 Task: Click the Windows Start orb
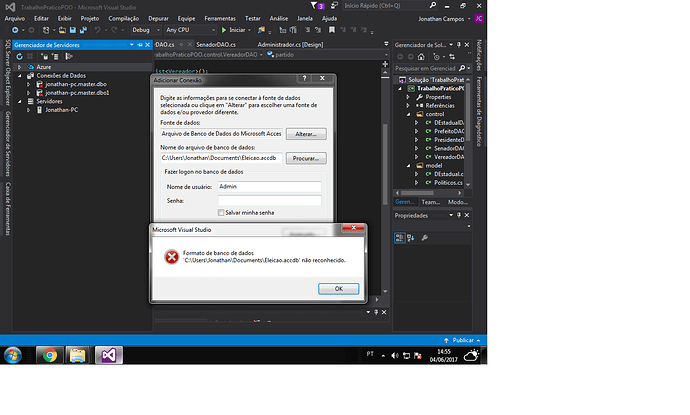[13, 355]
